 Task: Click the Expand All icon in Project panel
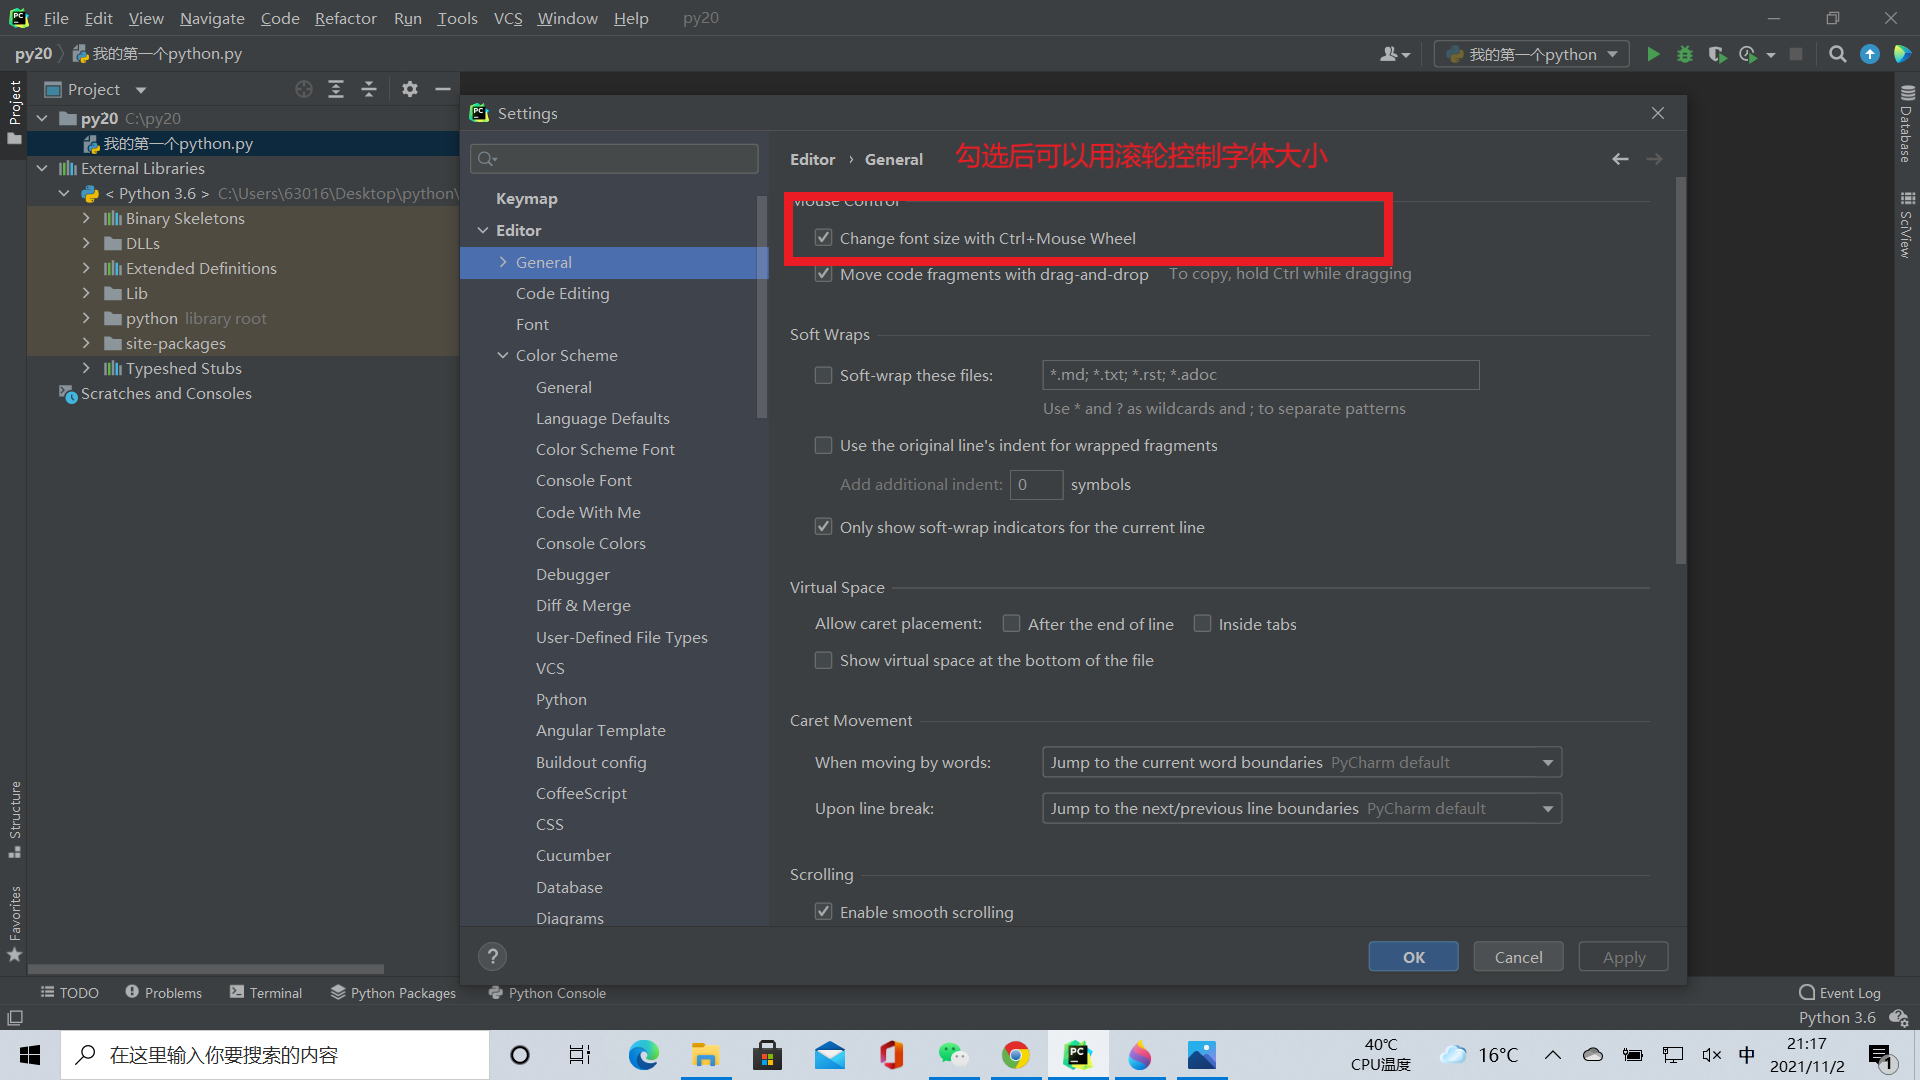click(x=336, y=89)
